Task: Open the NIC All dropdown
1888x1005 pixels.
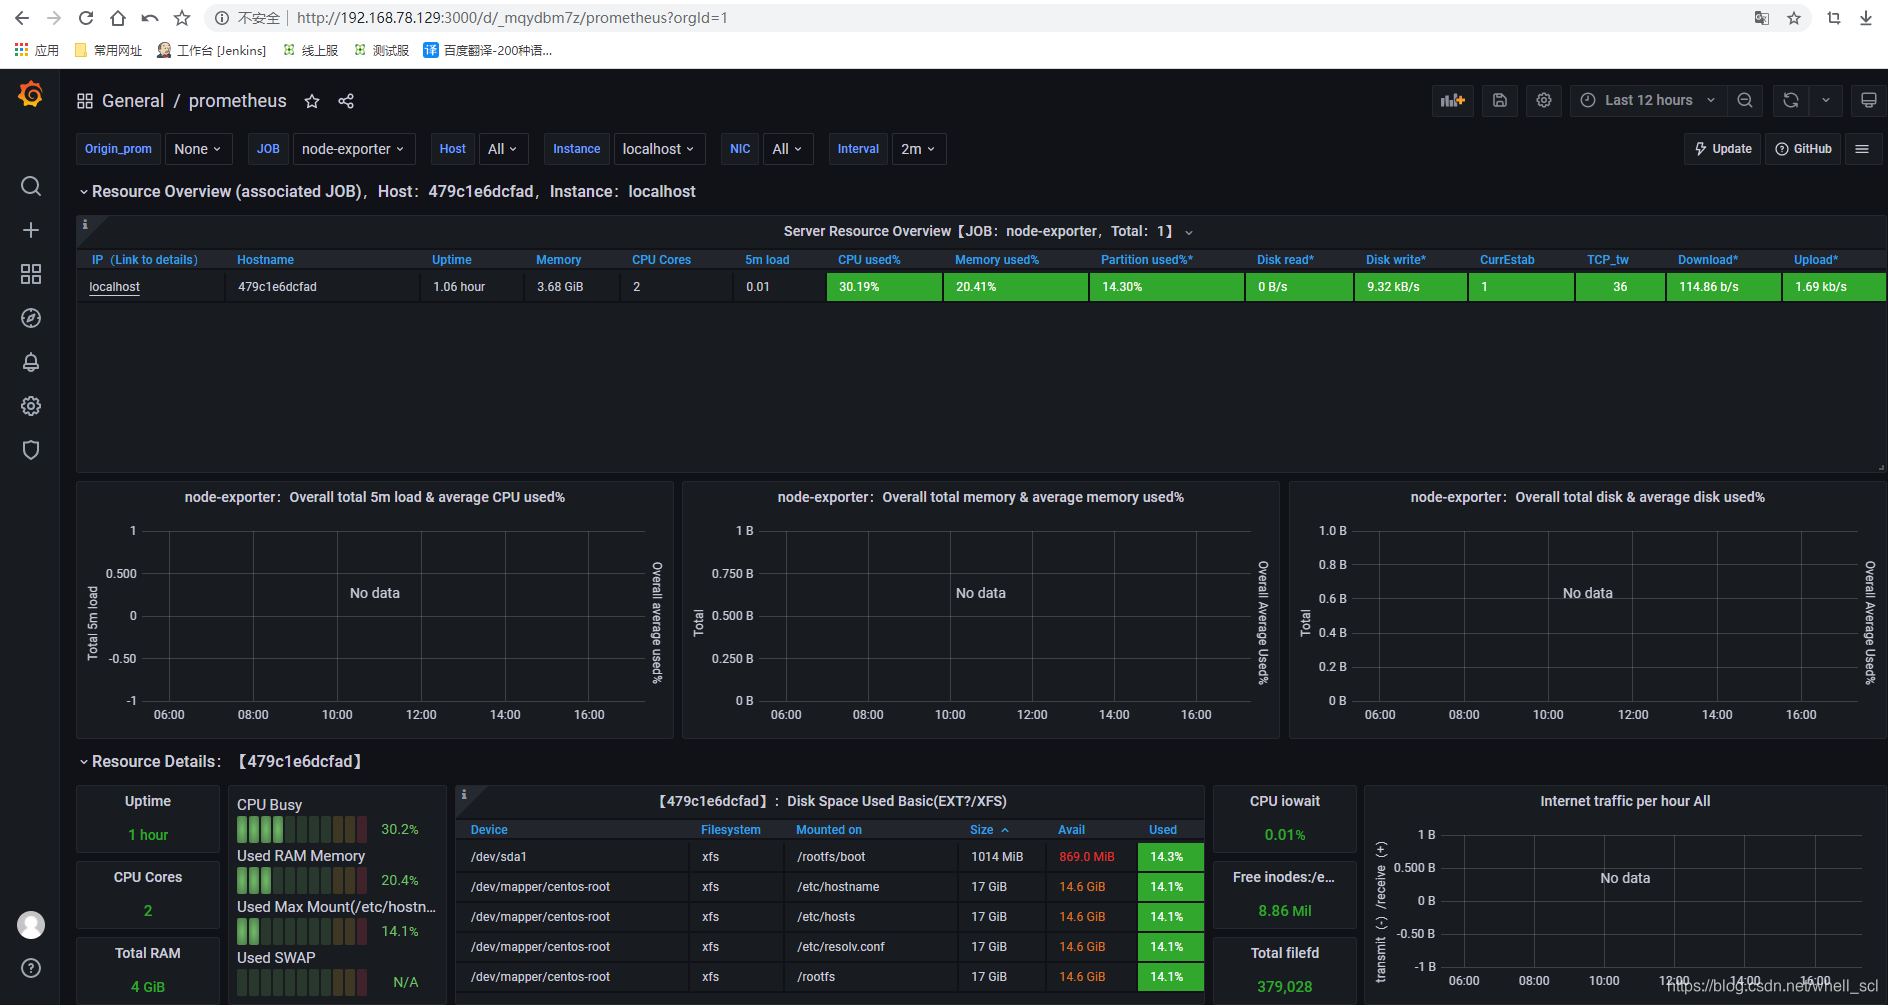Action: [788, 149]
